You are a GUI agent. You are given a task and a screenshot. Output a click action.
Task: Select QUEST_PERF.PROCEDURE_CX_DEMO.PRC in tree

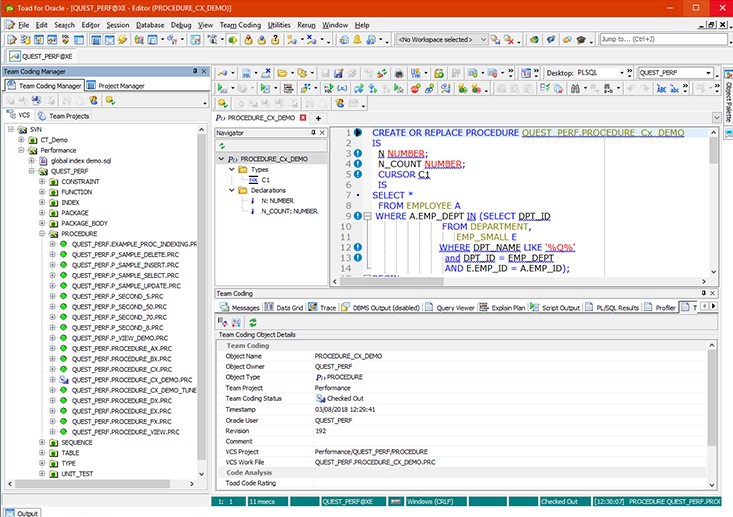132,380
